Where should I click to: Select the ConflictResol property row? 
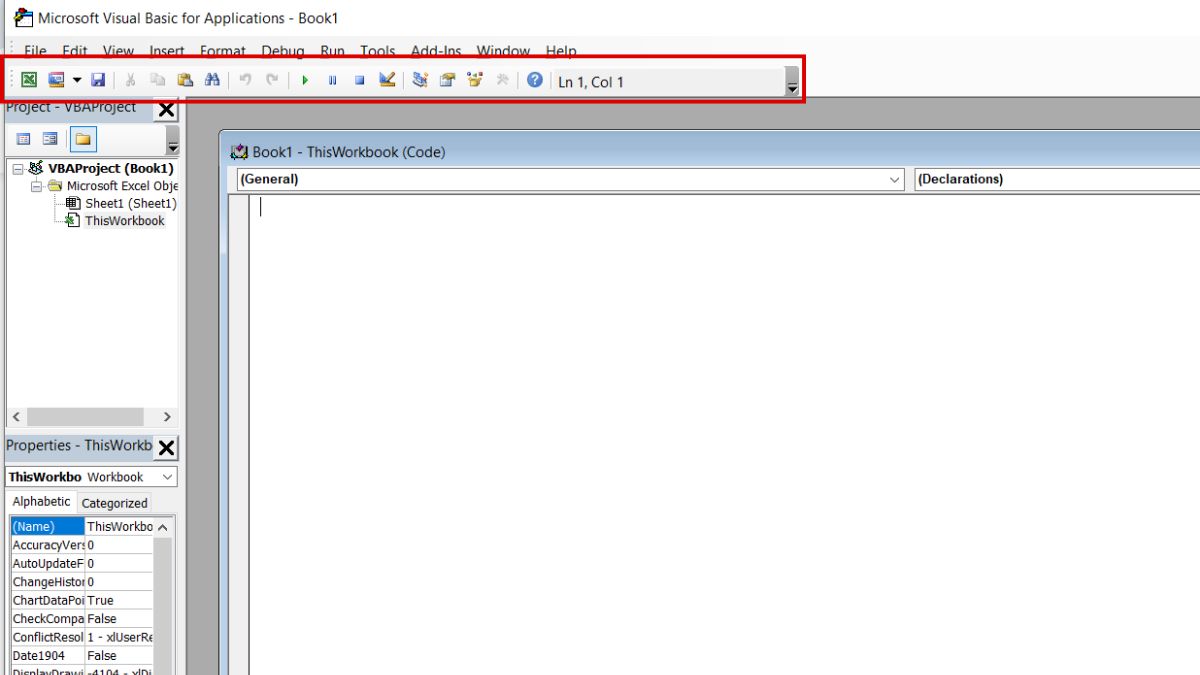pyautogui.click(x=82, y=637)
